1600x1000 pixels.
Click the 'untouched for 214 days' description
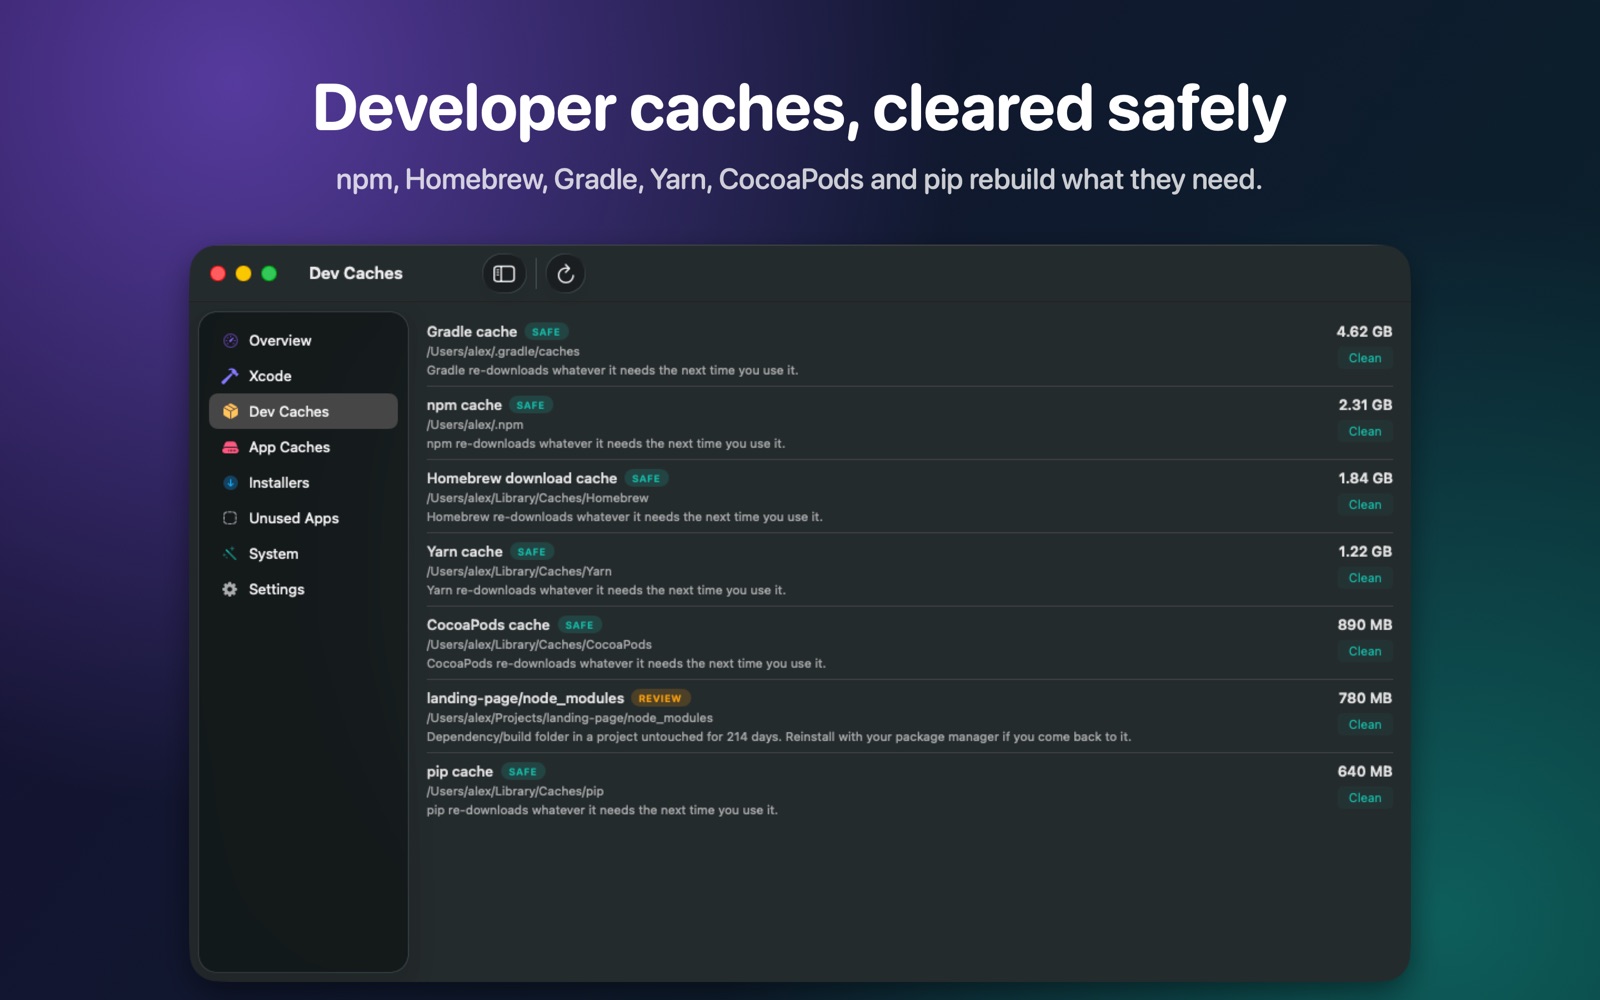point(779,737)
